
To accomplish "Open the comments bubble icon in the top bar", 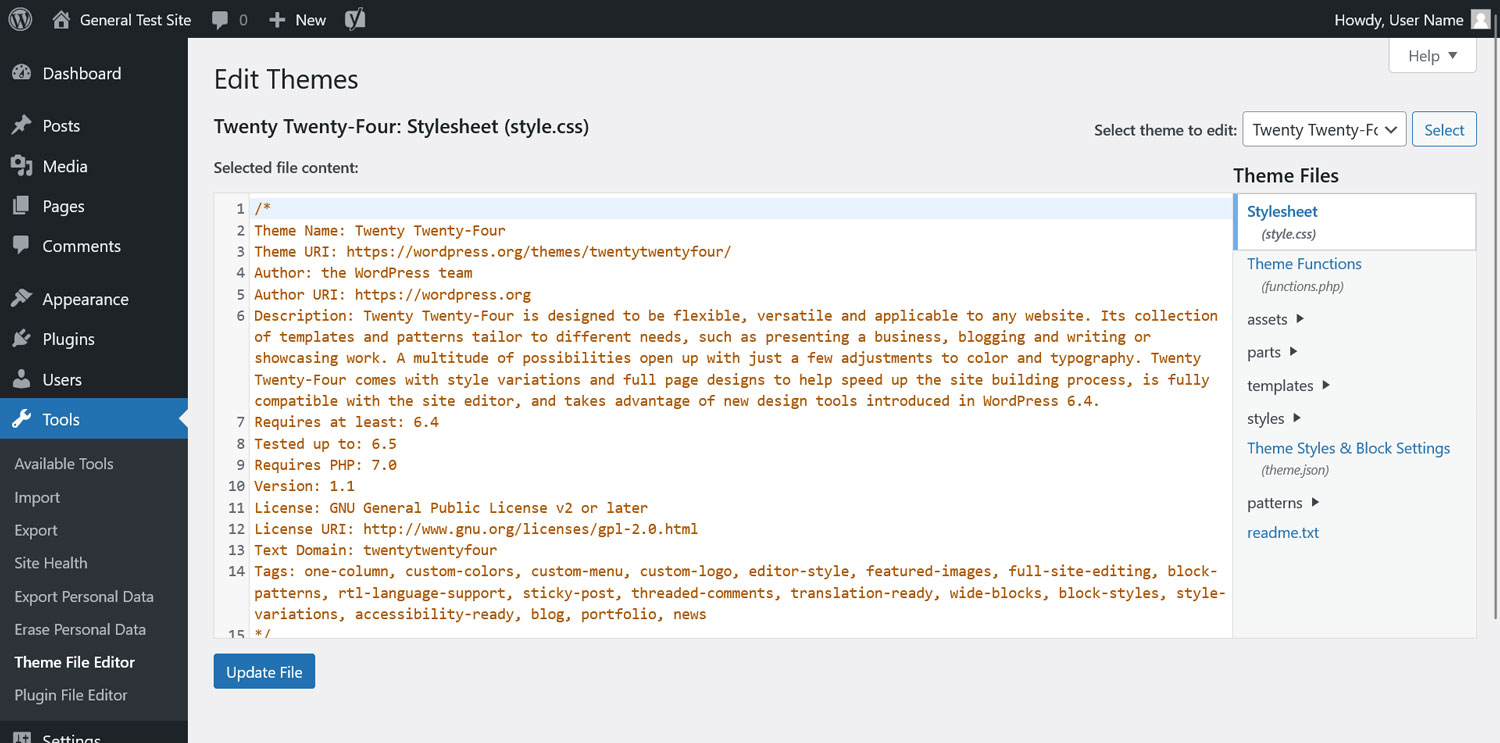I will [217, 19].
